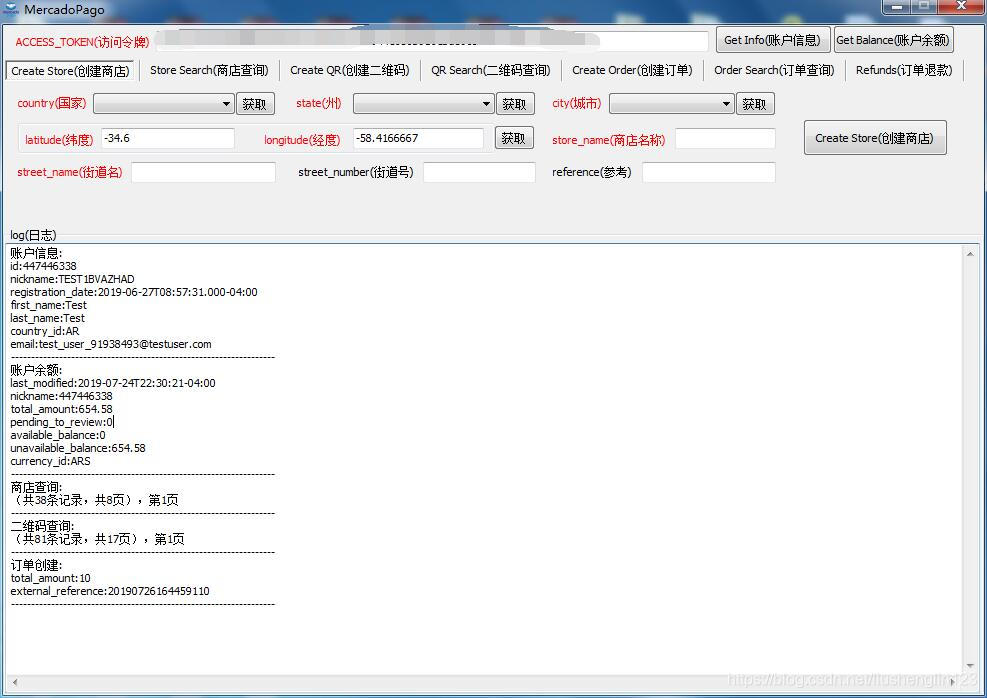
Task: Open the Create Store(创建商店) tab
Action: [x=70, y=70]
